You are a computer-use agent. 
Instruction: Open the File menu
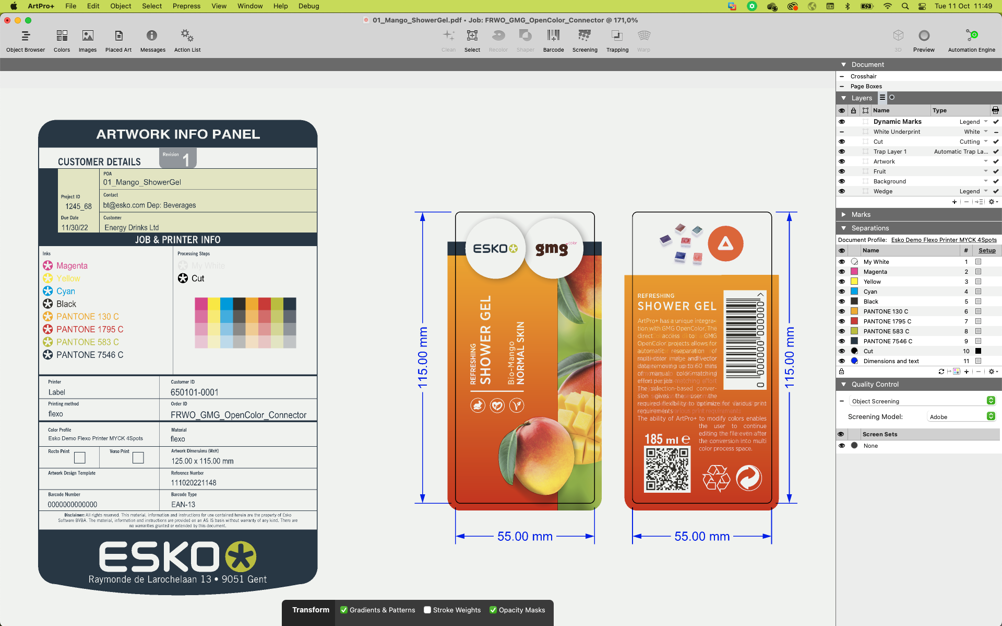click(x=70, y=6)
